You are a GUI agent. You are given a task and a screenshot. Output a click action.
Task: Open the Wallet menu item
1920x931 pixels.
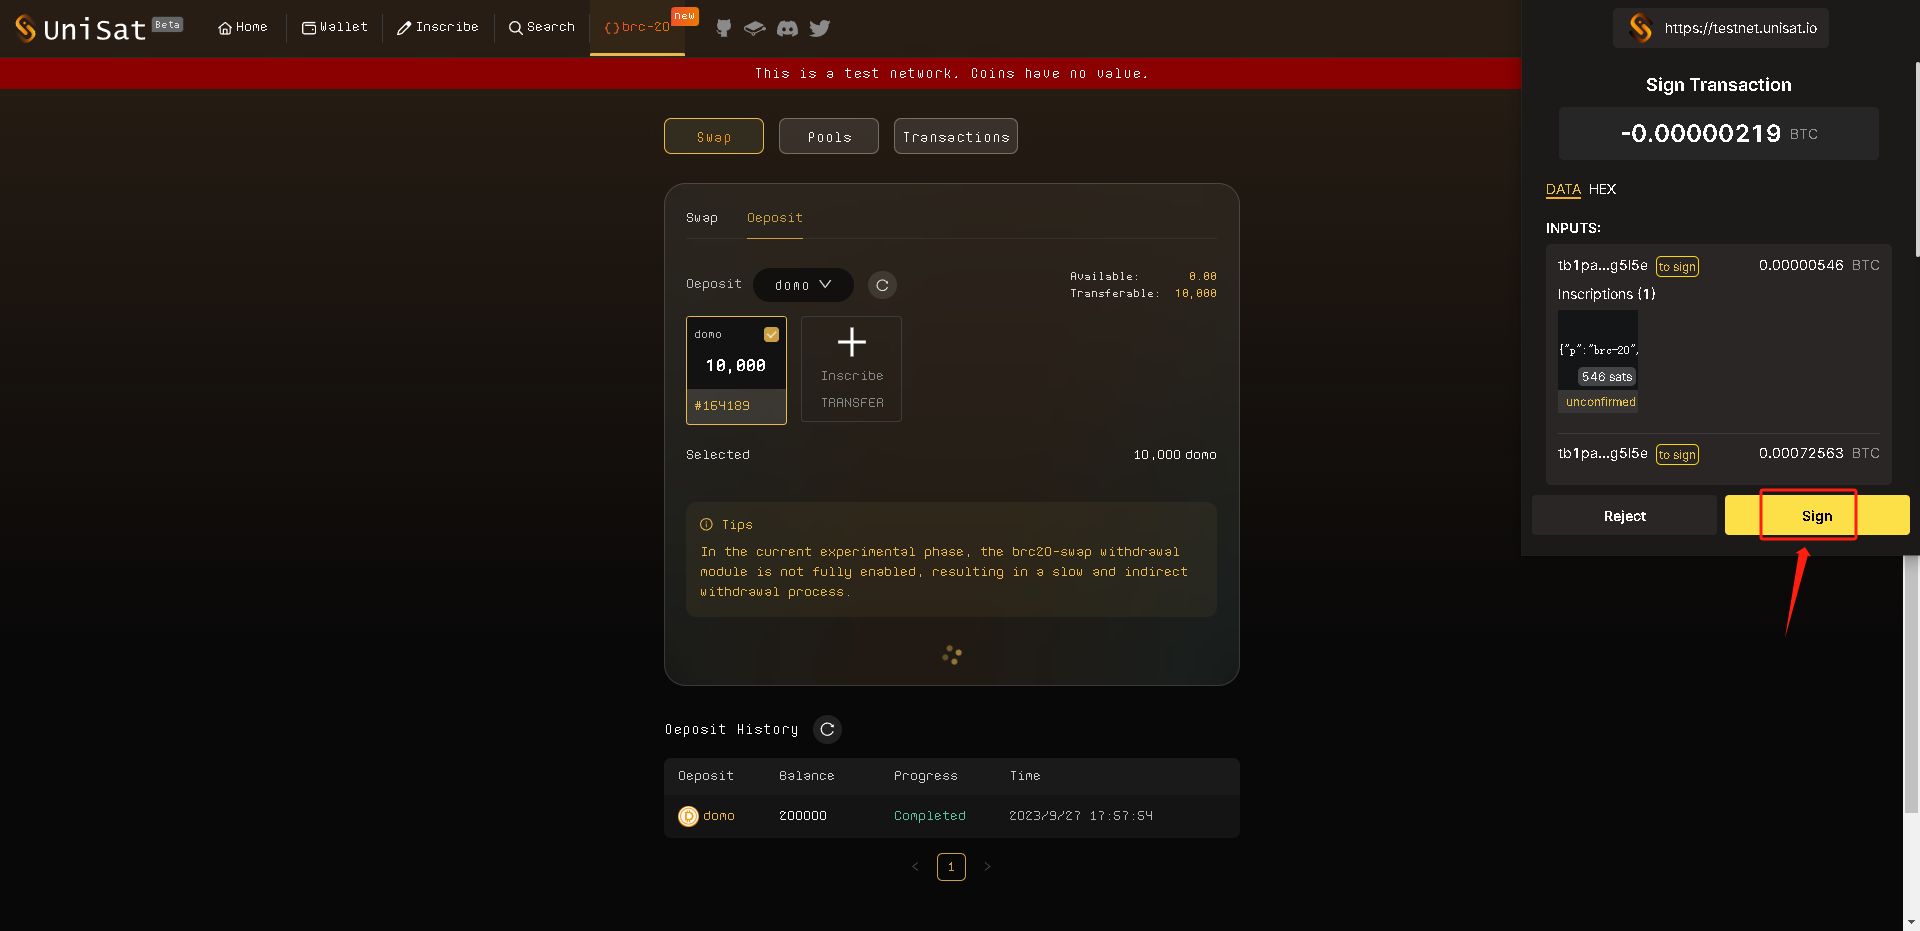pos(335,27)
